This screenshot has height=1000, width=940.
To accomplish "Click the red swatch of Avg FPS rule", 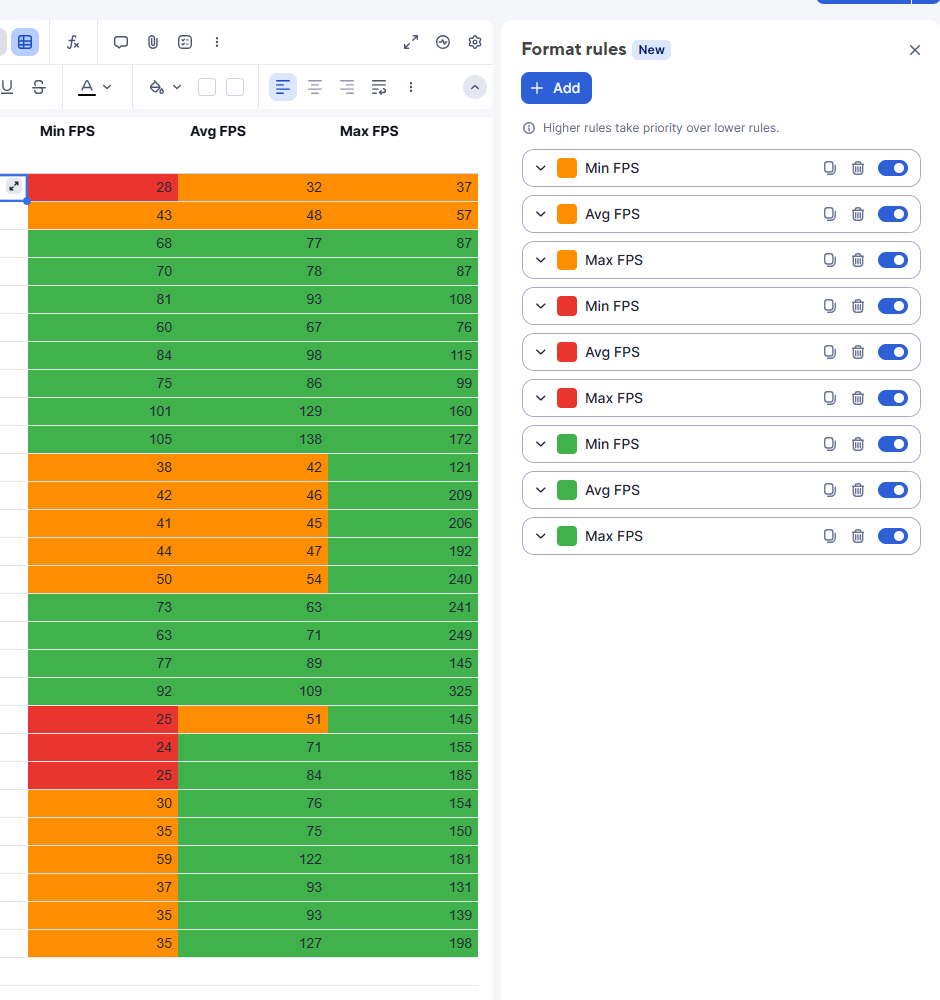I will tap(567, 352).
